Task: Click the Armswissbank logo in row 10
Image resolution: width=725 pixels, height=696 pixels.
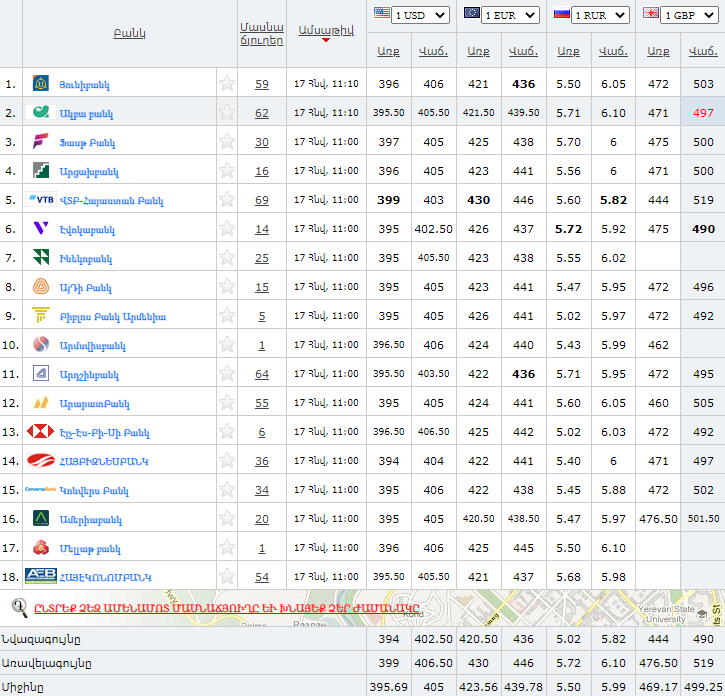Action: click(x=41, y=344)
